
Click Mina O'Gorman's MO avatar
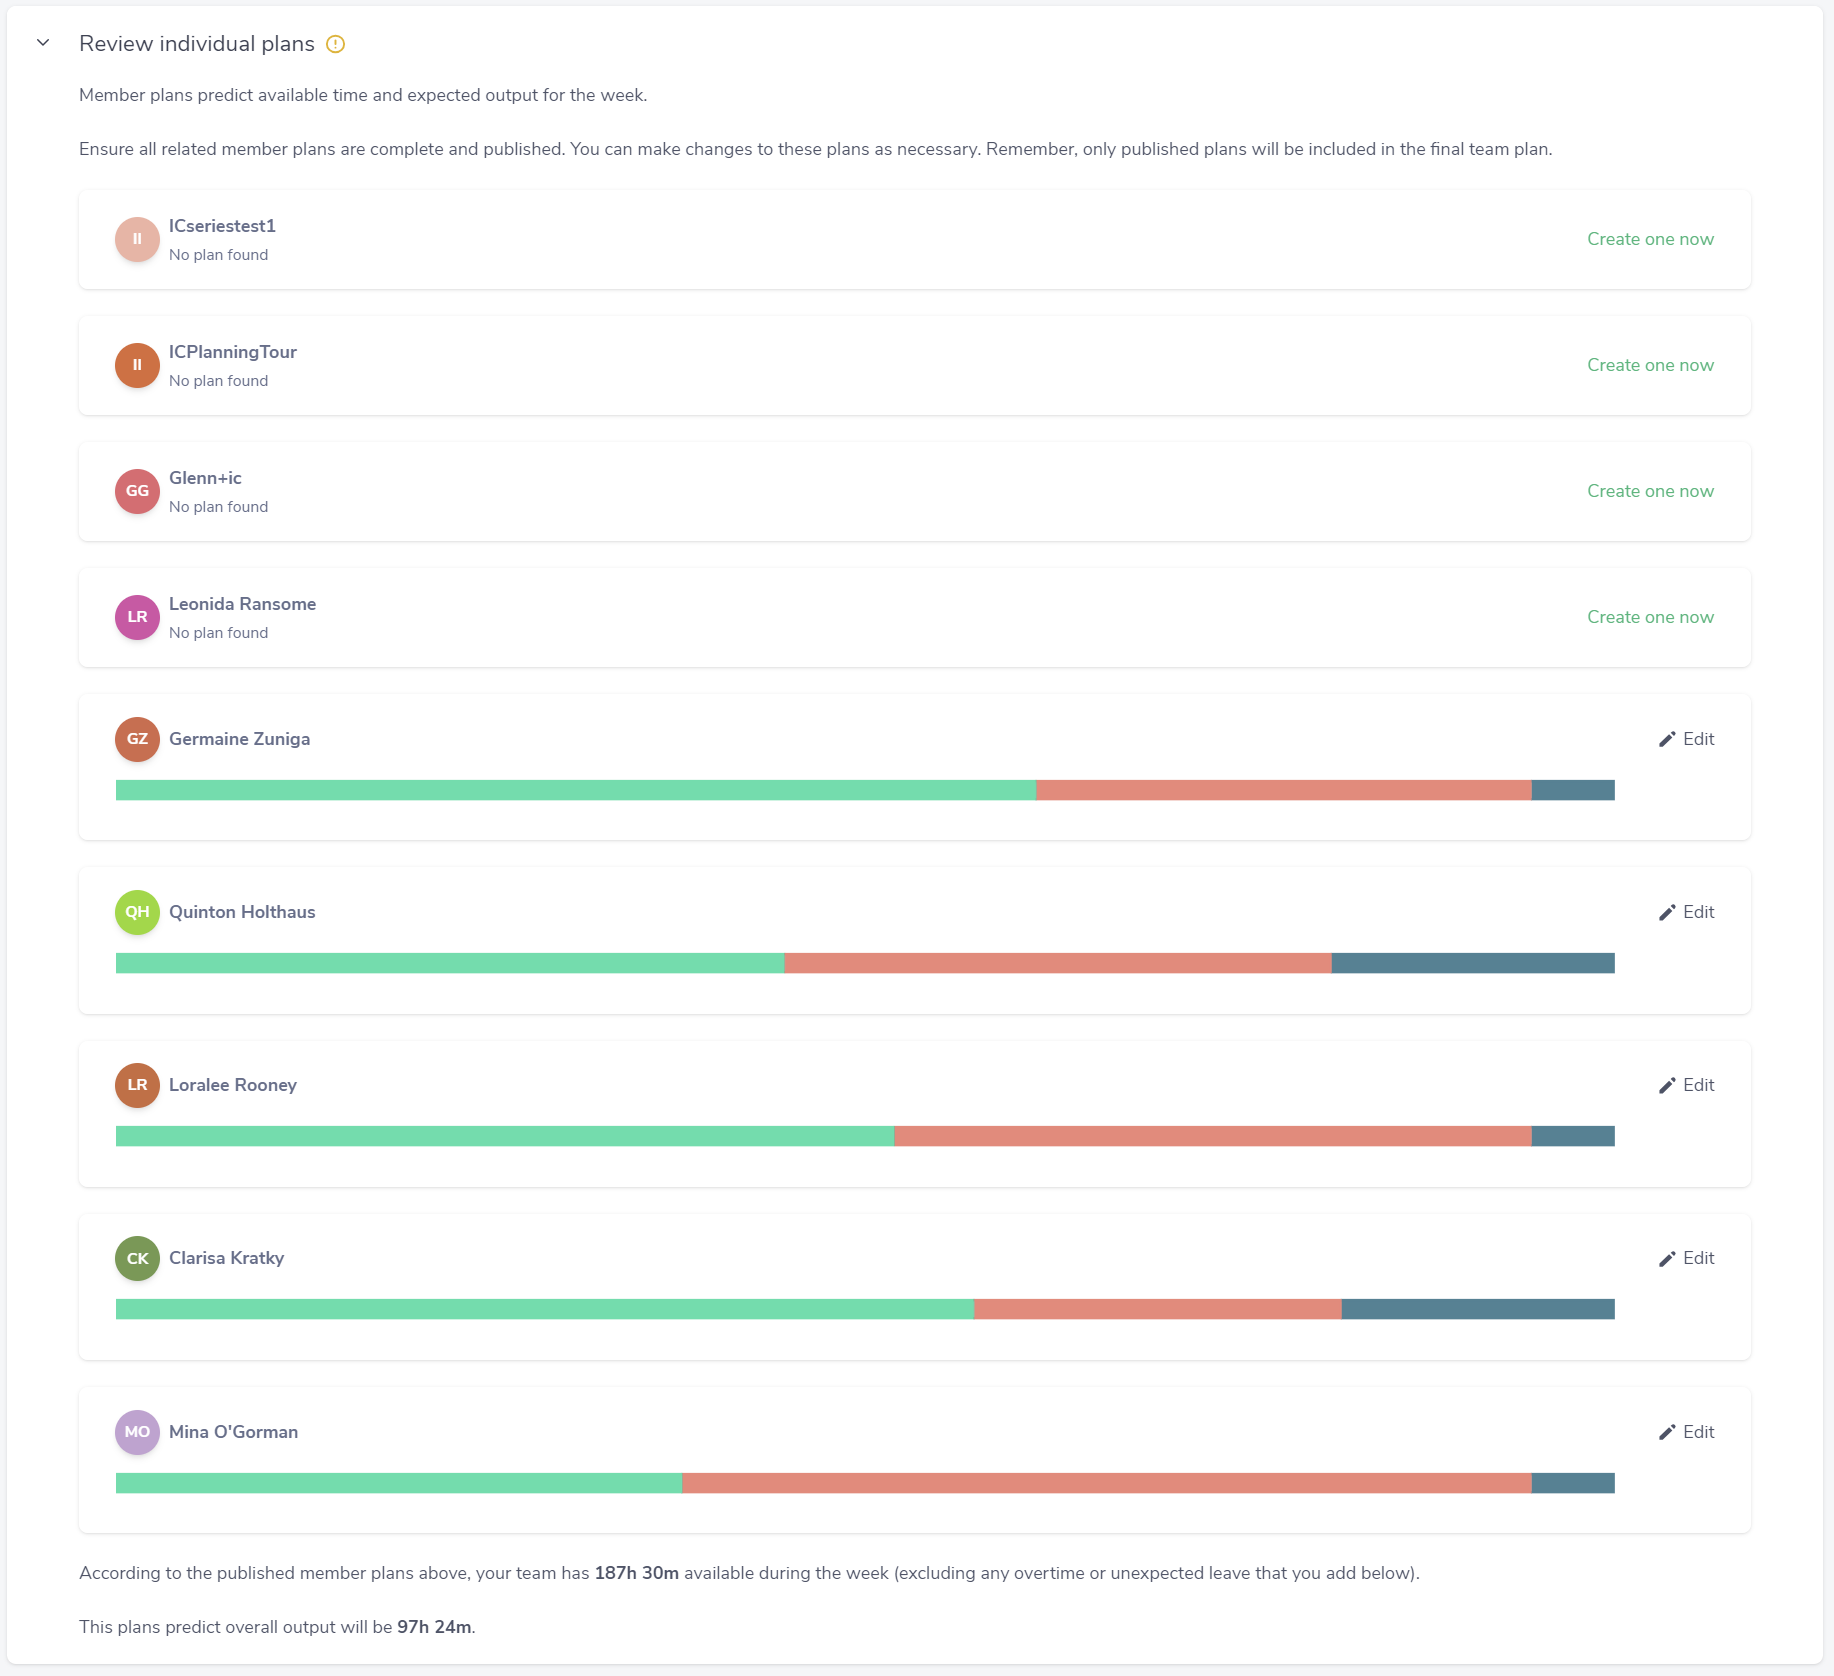tap(137, 1433)
